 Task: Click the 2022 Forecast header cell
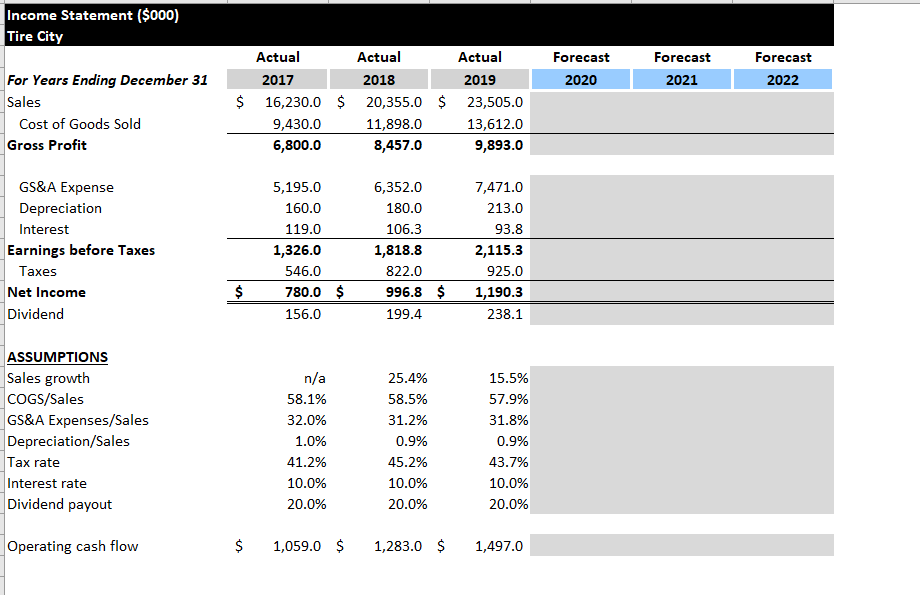(783, 79)
